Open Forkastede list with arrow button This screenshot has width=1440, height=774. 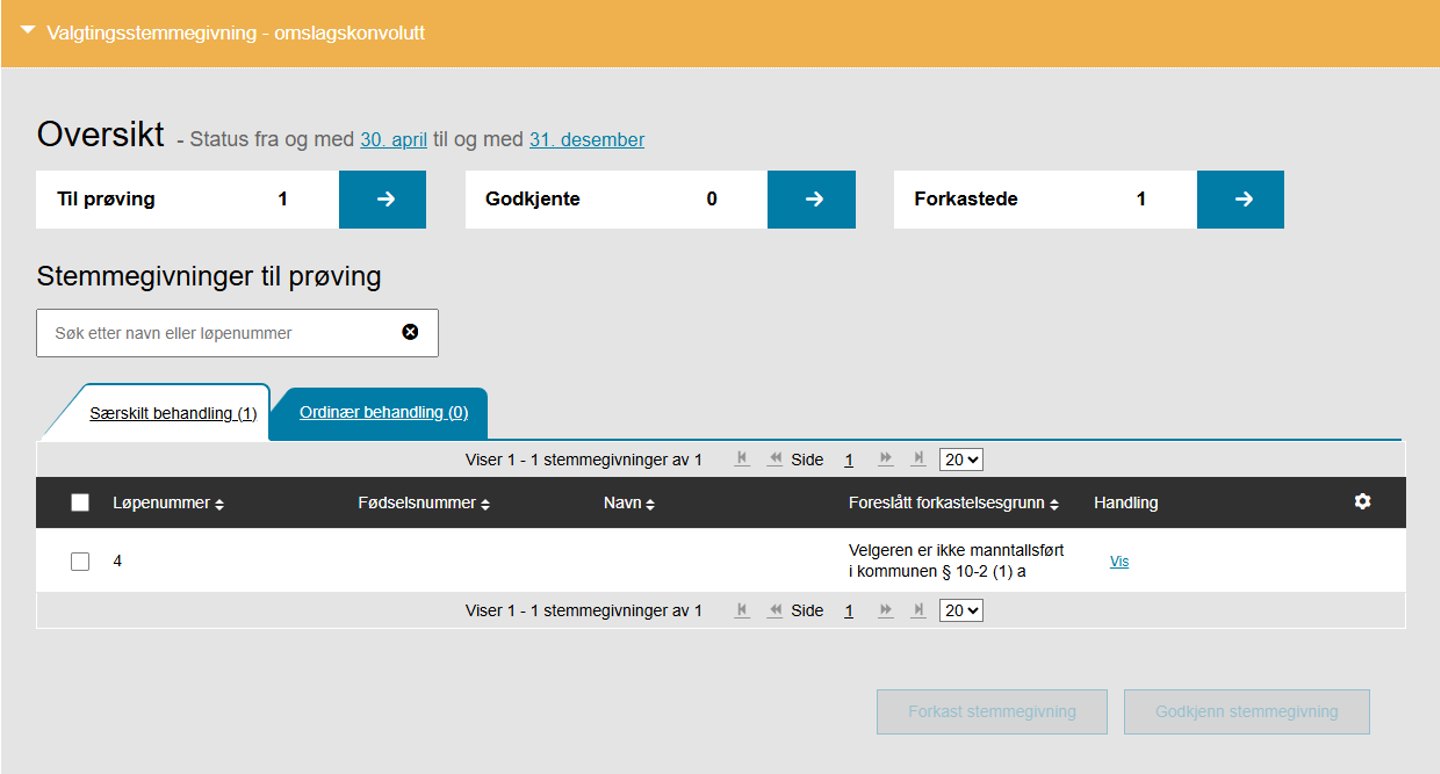click(x=1240, y=199)
